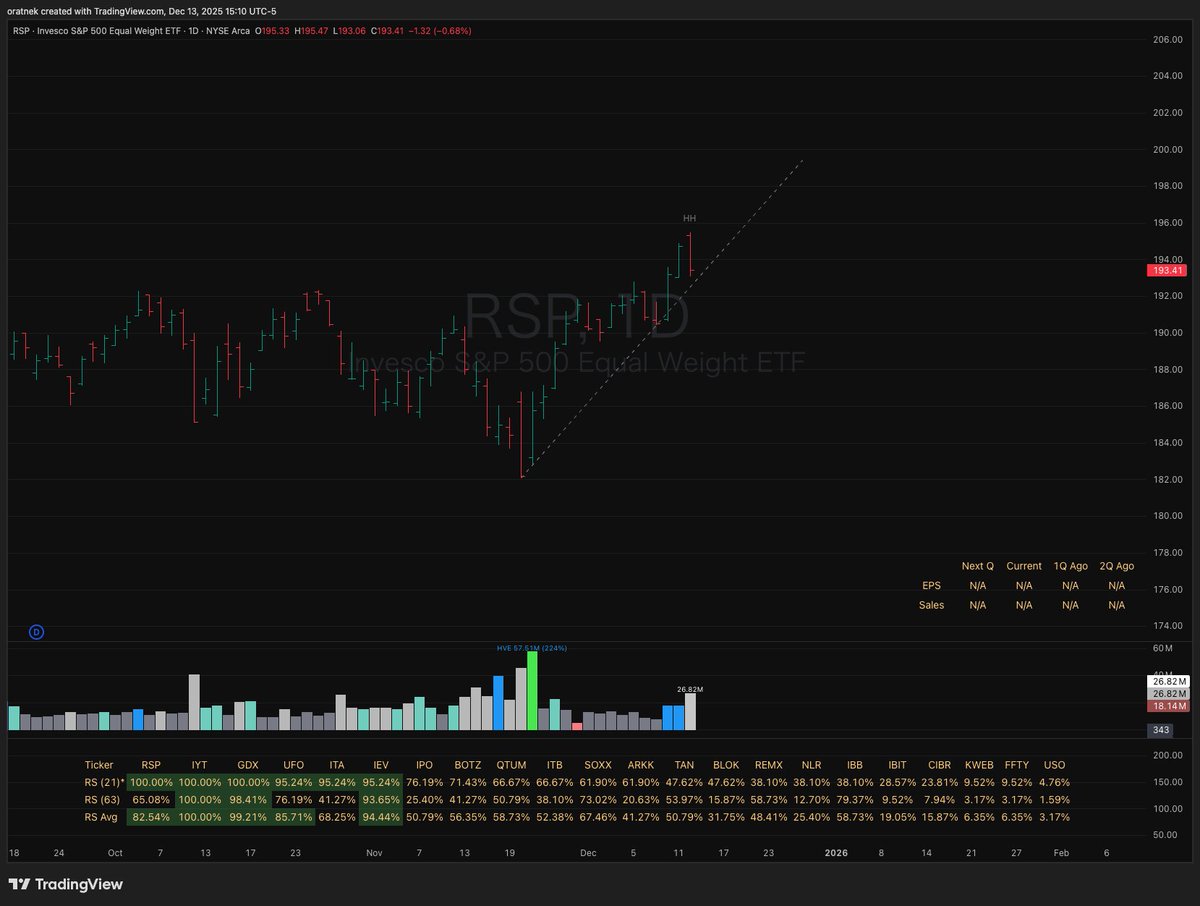This screenshot has width=1200, height=906.
Task: Click the 343 tag on the volume axis
Action: pos(1161,730)
